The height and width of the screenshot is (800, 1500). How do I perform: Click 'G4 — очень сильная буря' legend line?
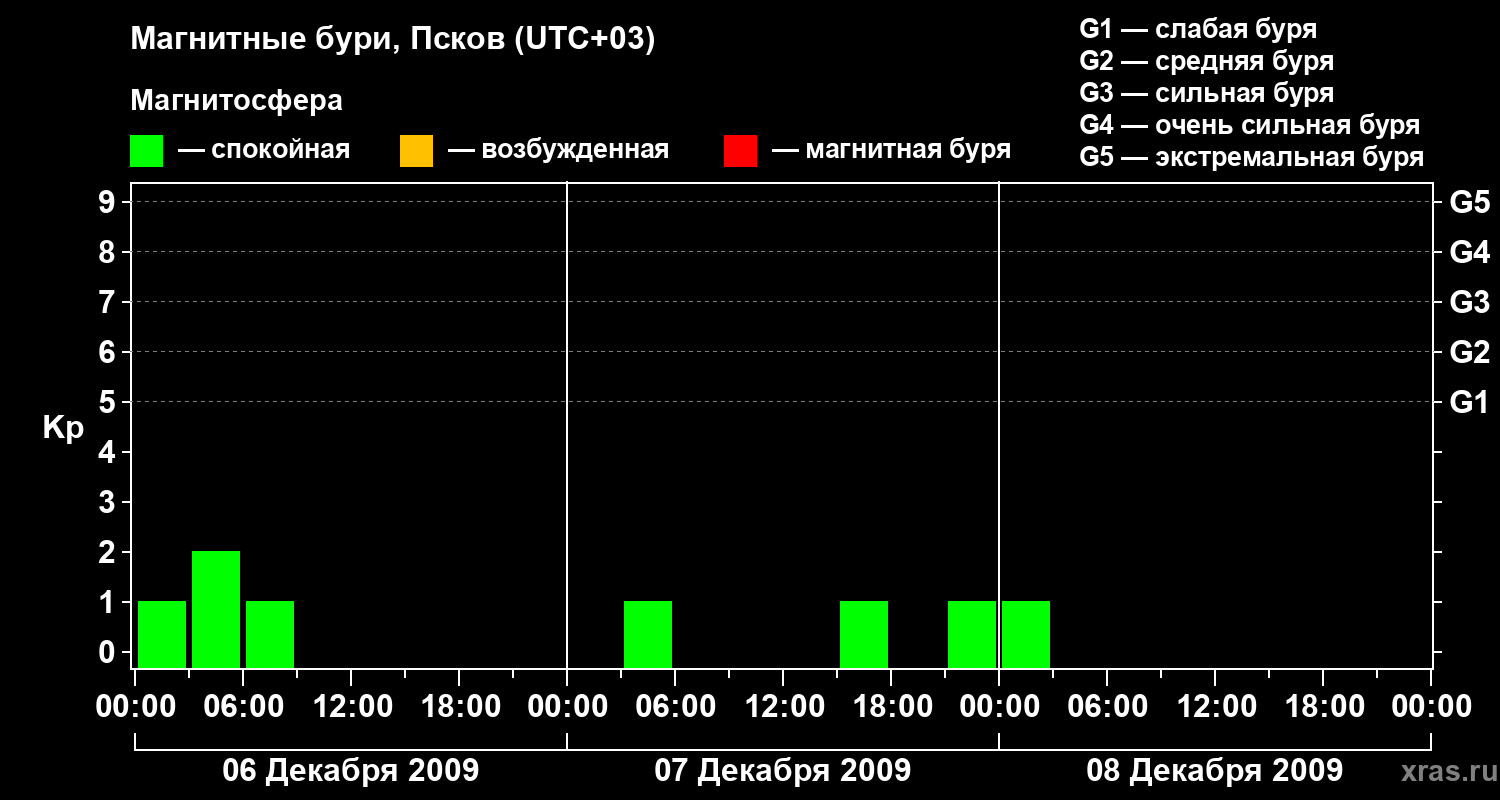pyautogui.click(x=1250, y=125)
